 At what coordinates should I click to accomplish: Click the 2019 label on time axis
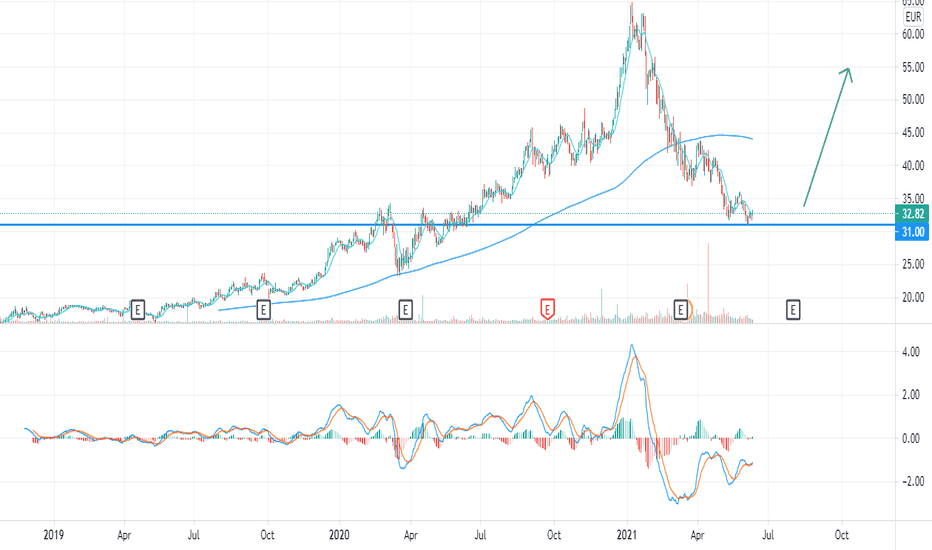(53, 535)
